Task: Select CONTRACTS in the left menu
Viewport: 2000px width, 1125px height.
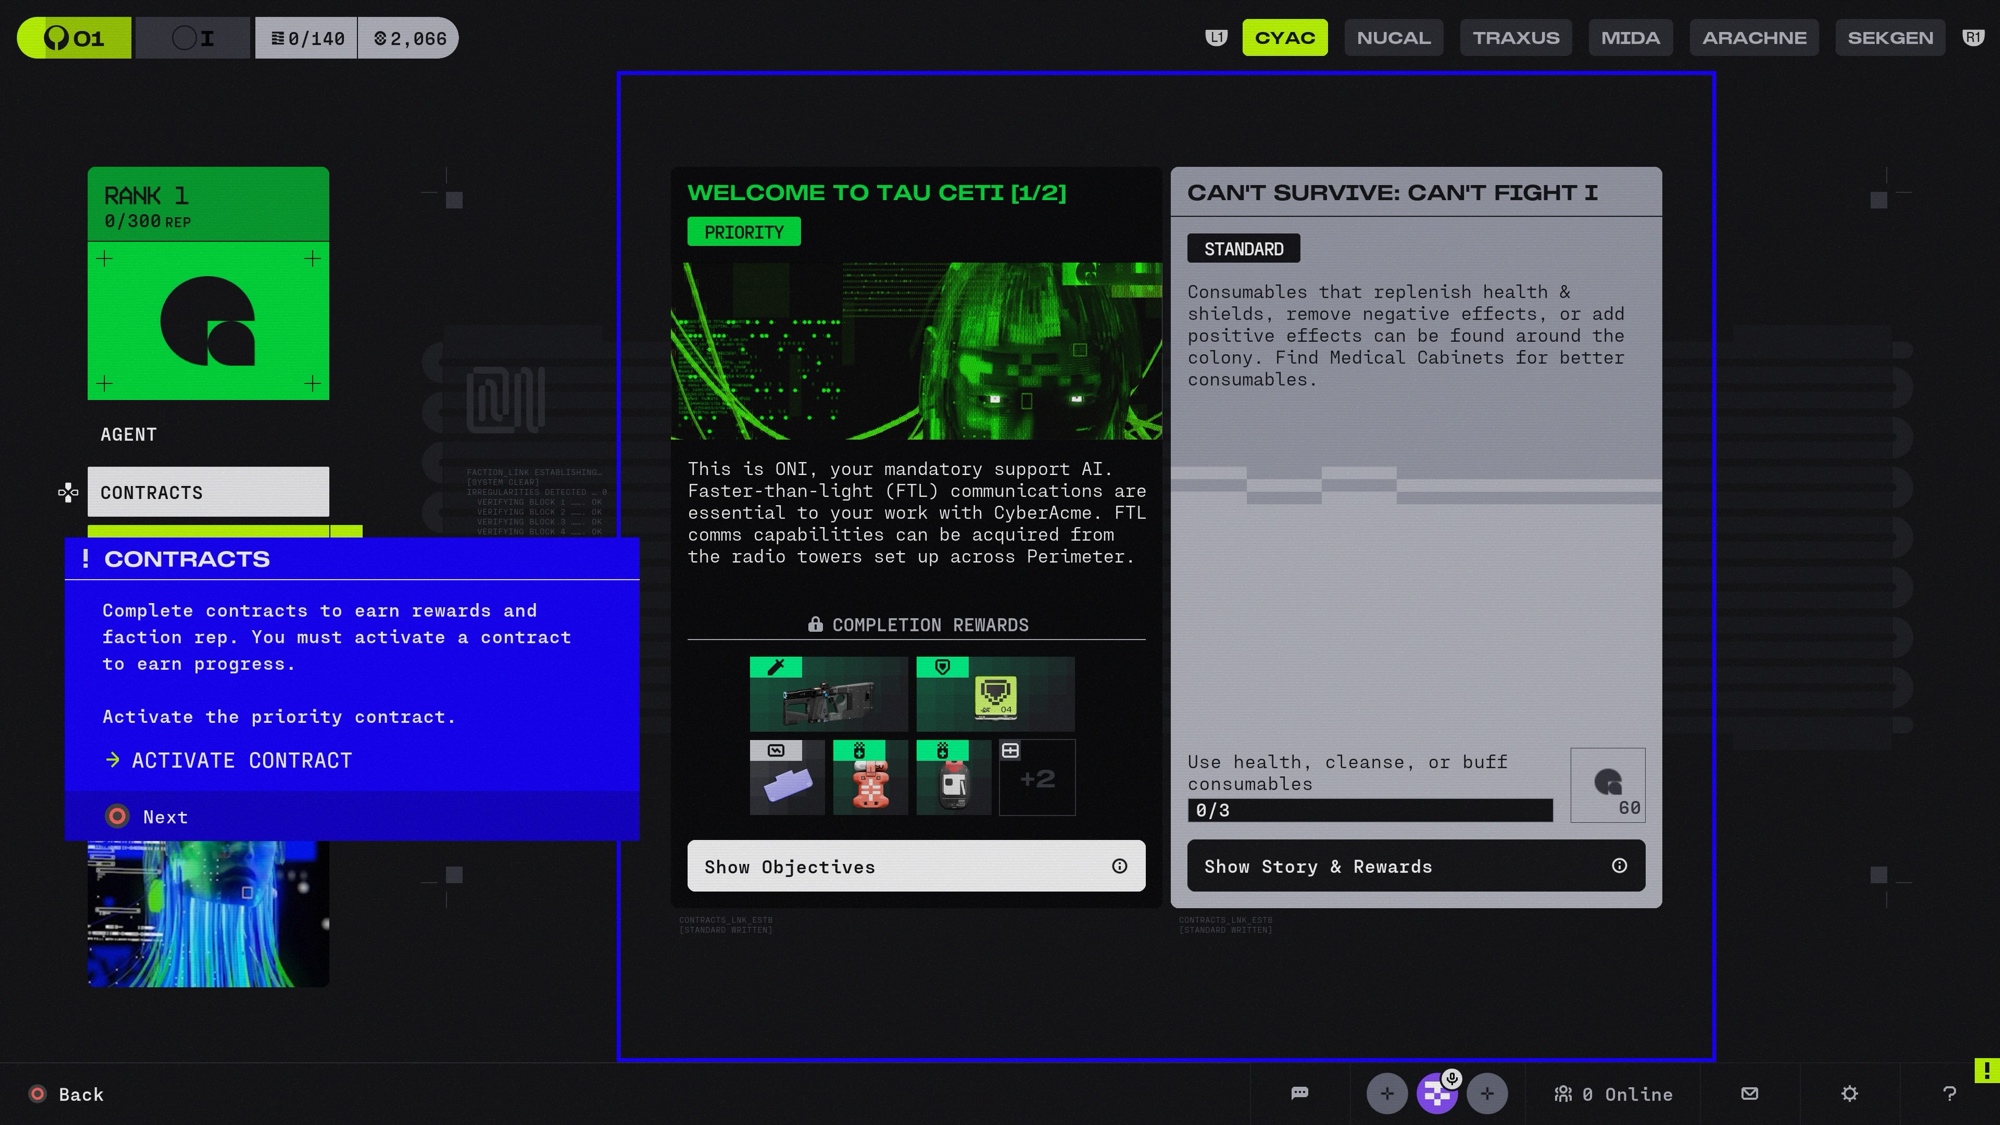Action: coord(208,492)
